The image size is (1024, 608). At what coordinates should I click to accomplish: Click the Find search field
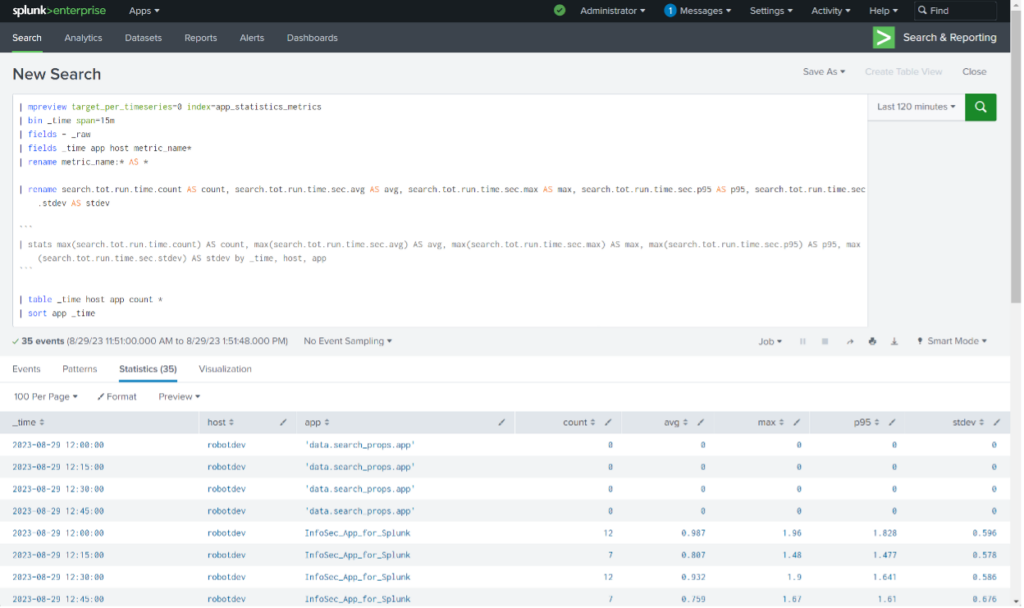point(955,10)
